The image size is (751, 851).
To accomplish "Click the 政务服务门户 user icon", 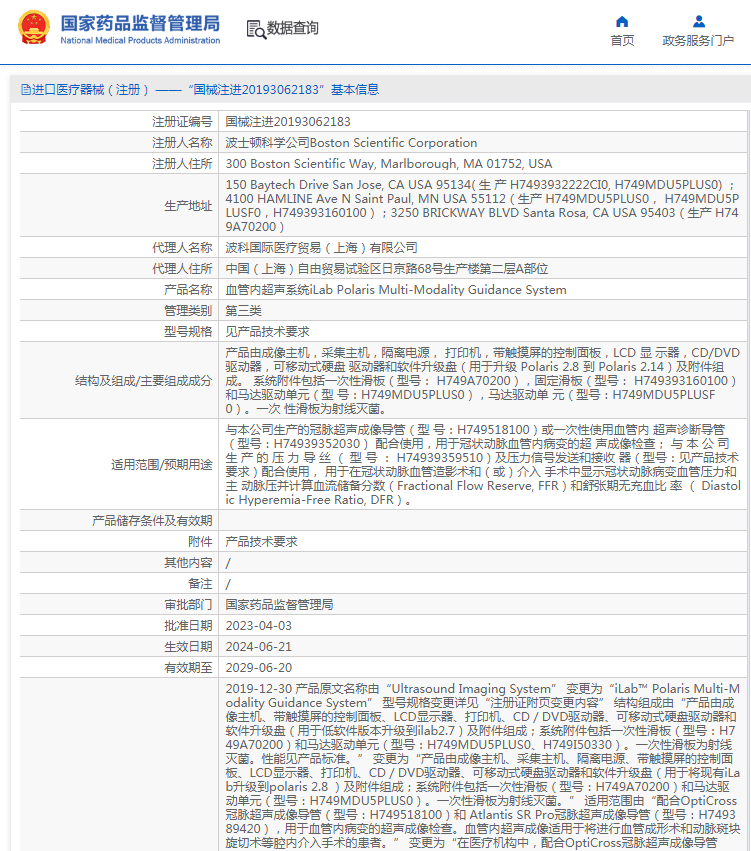I will point(699,22).
